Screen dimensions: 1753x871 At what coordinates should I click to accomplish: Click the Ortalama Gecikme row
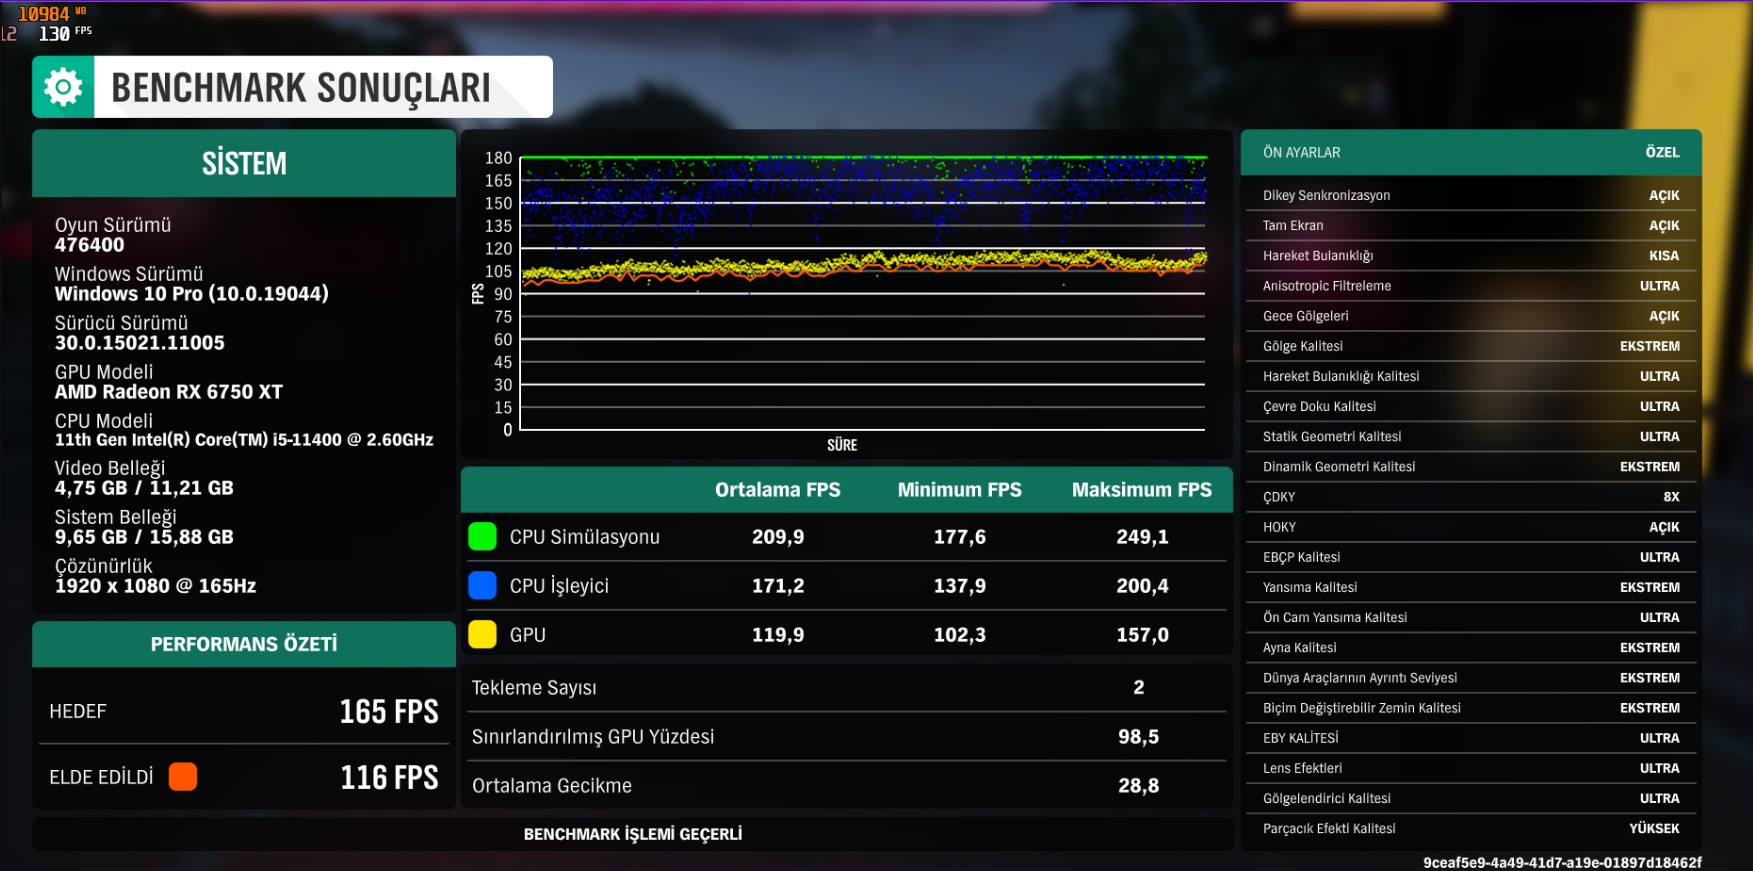click(846, 785)
